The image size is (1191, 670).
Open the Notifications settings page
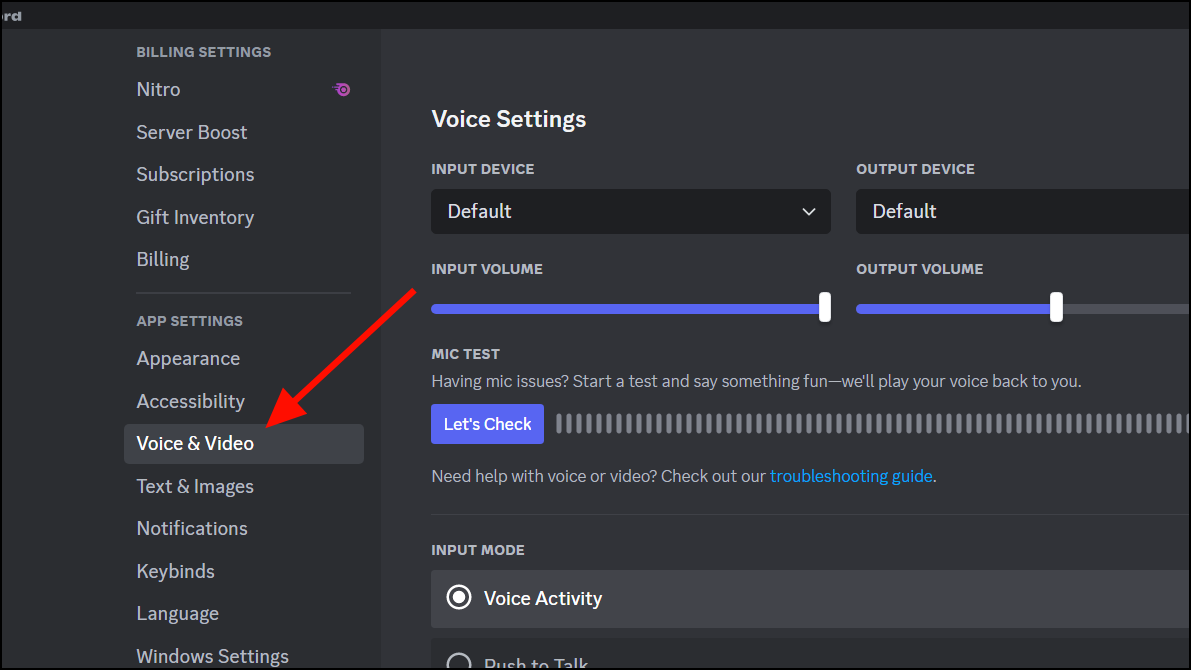point(191,528)
